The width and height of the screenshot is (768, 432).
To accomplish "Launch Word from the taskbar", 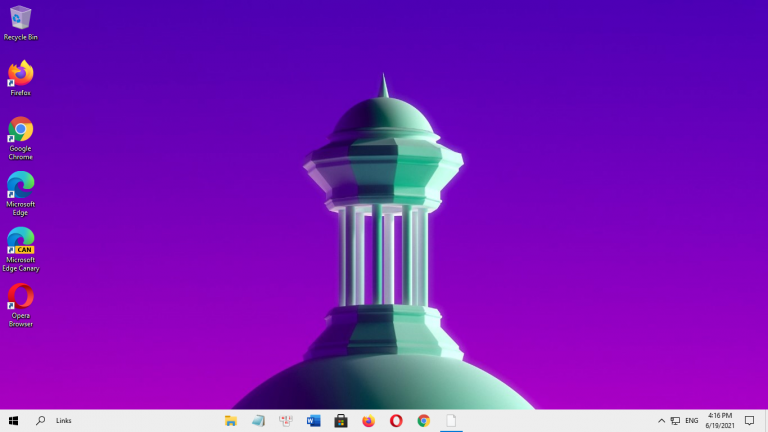I will point(313,421).
